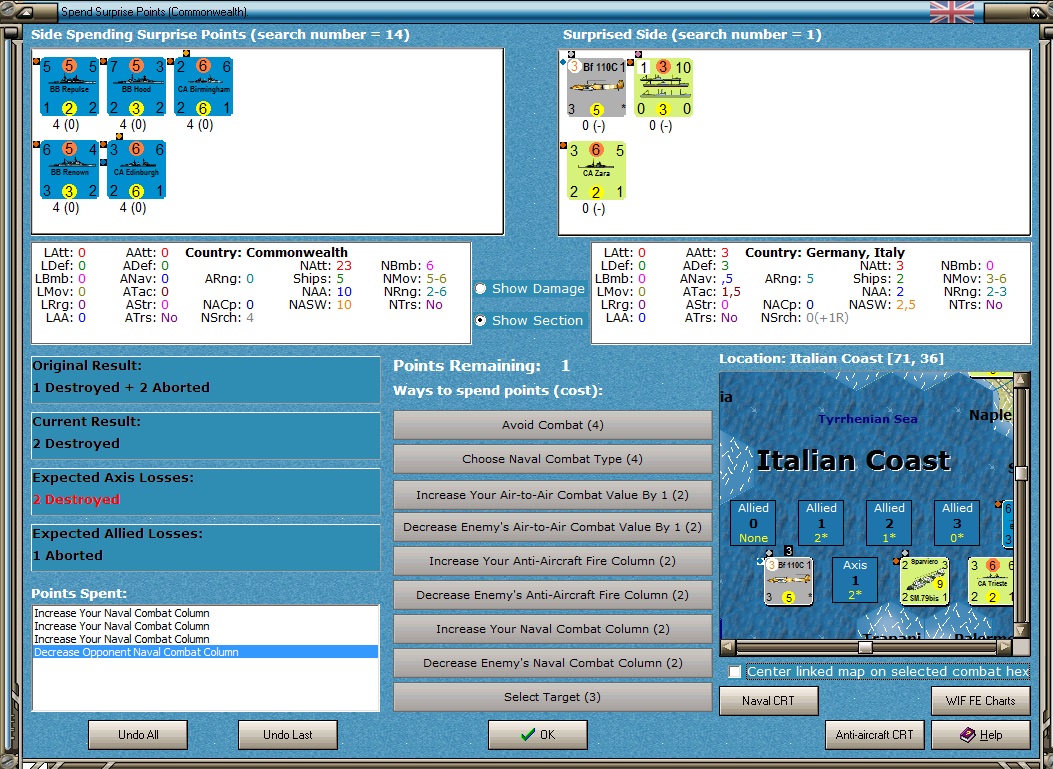Click Increase Your Anti-Aircraft Fire Column

click(x=553, y=561)
